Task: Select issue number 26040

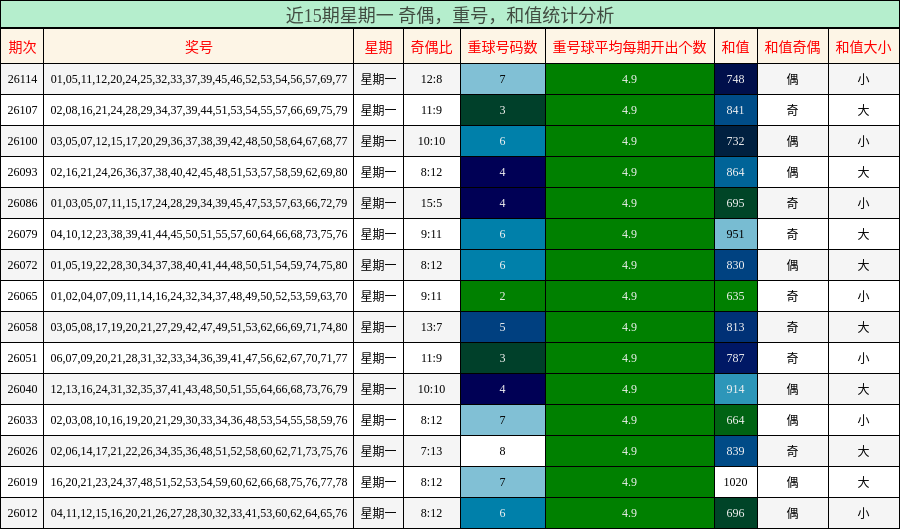Action: [22, 389]
